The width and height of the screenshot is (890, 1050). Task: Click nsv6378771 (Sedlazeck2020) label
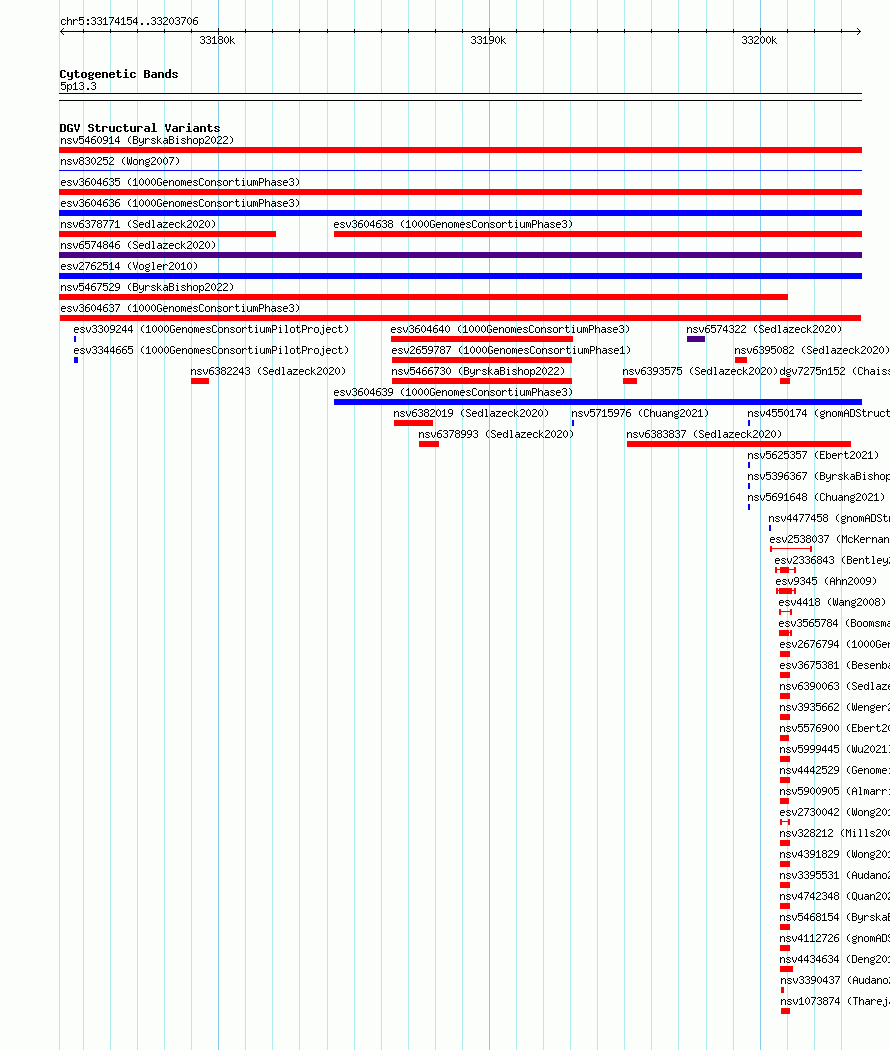(138, 224)
